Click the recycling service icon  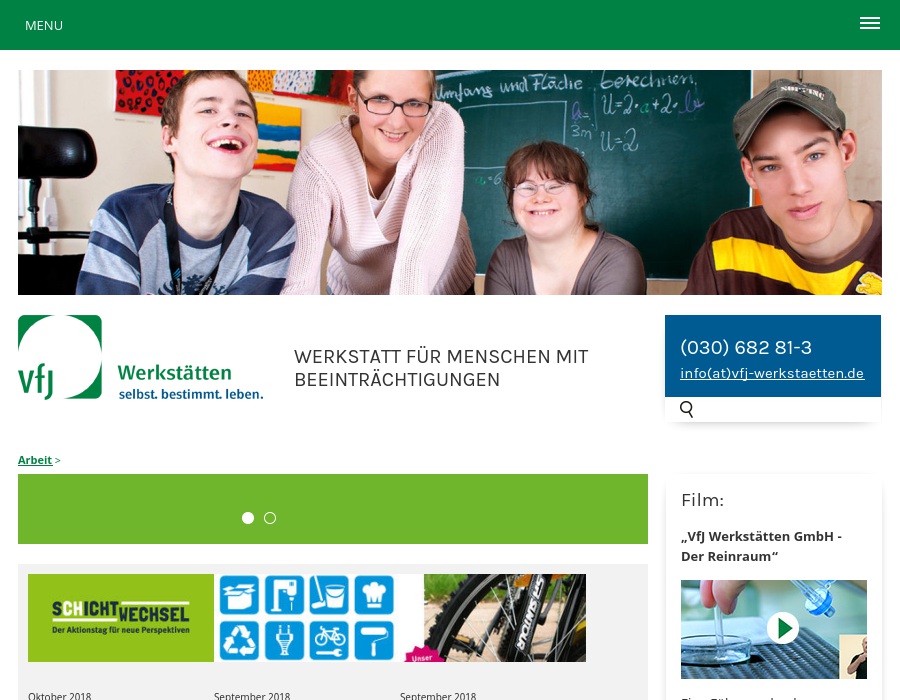(238, 640)
